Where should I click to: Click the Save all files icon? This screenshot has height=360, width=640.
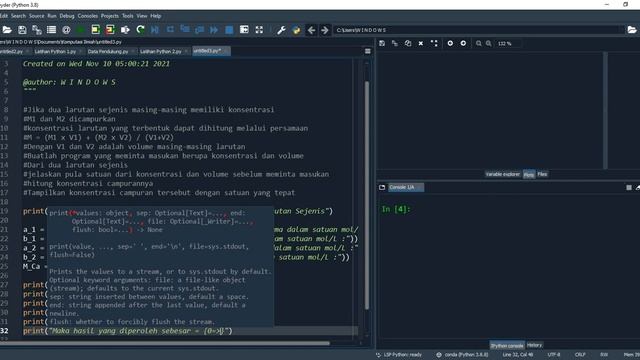(37, 30)
